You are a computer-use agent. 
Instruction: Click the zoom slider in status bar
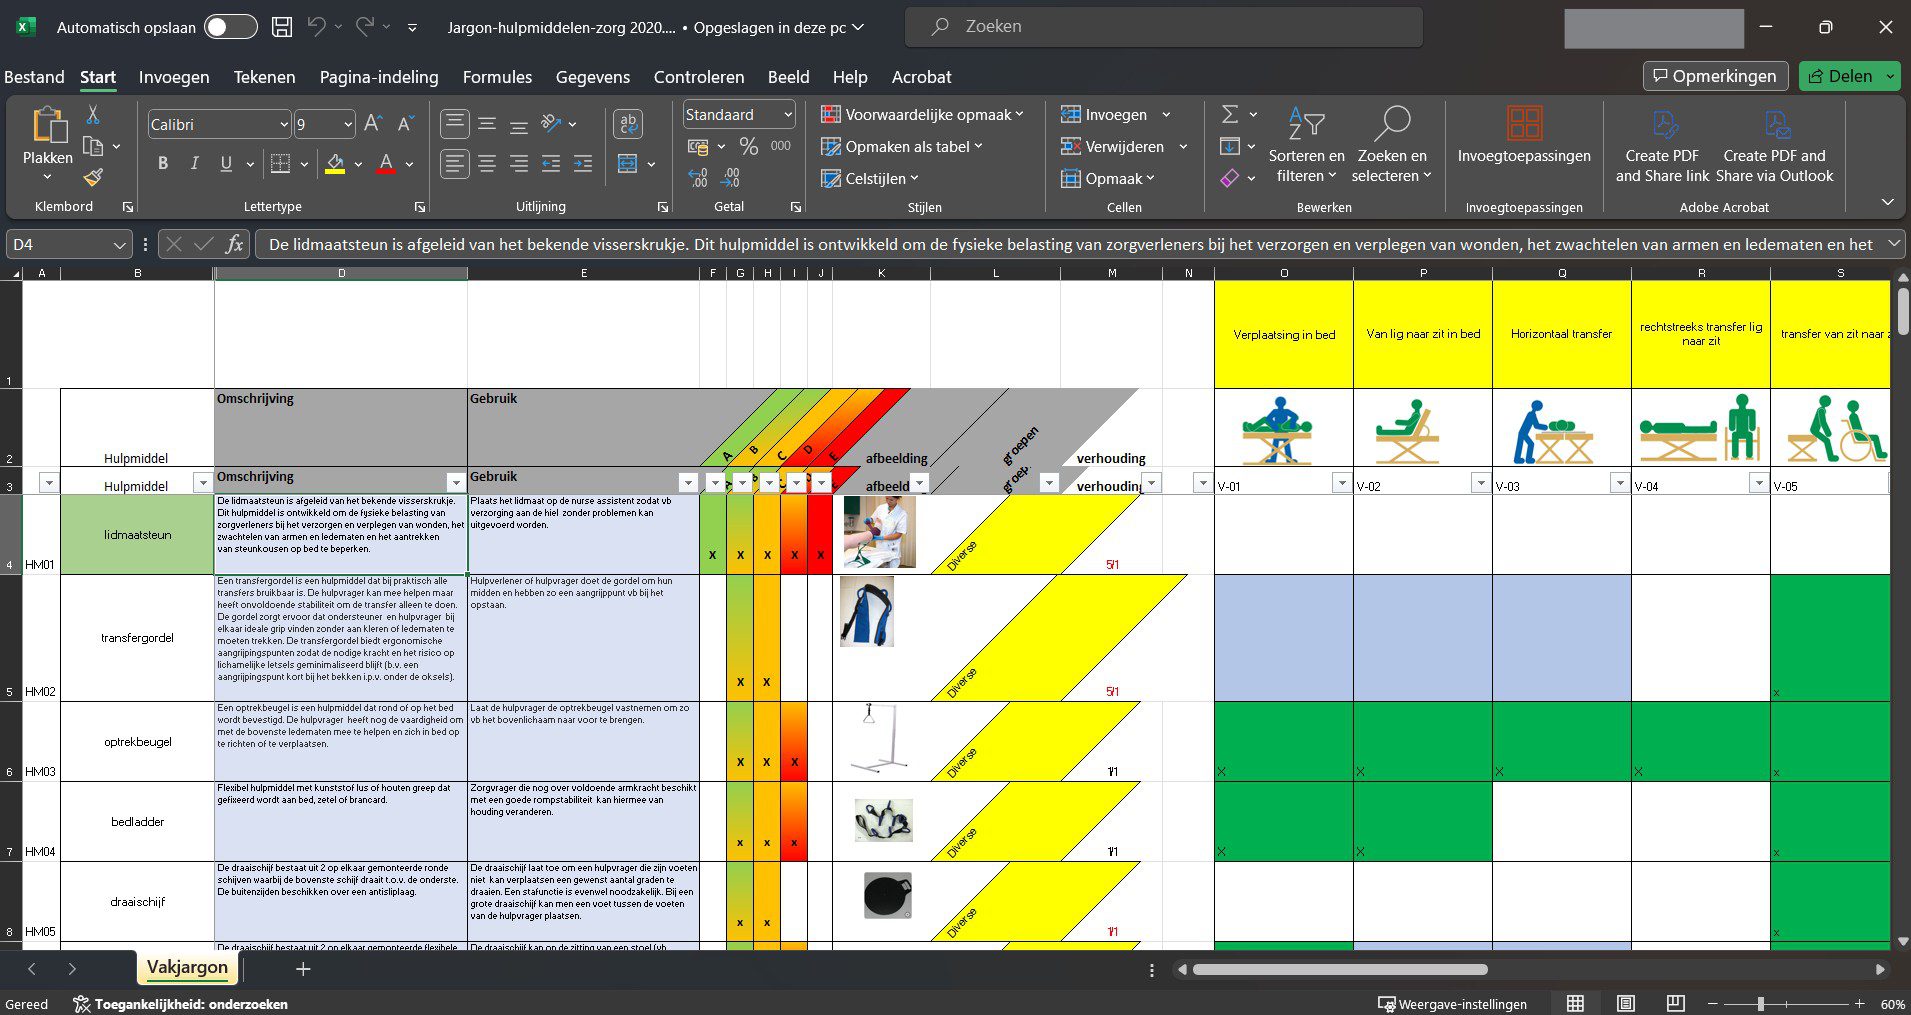(1761, 1003)
